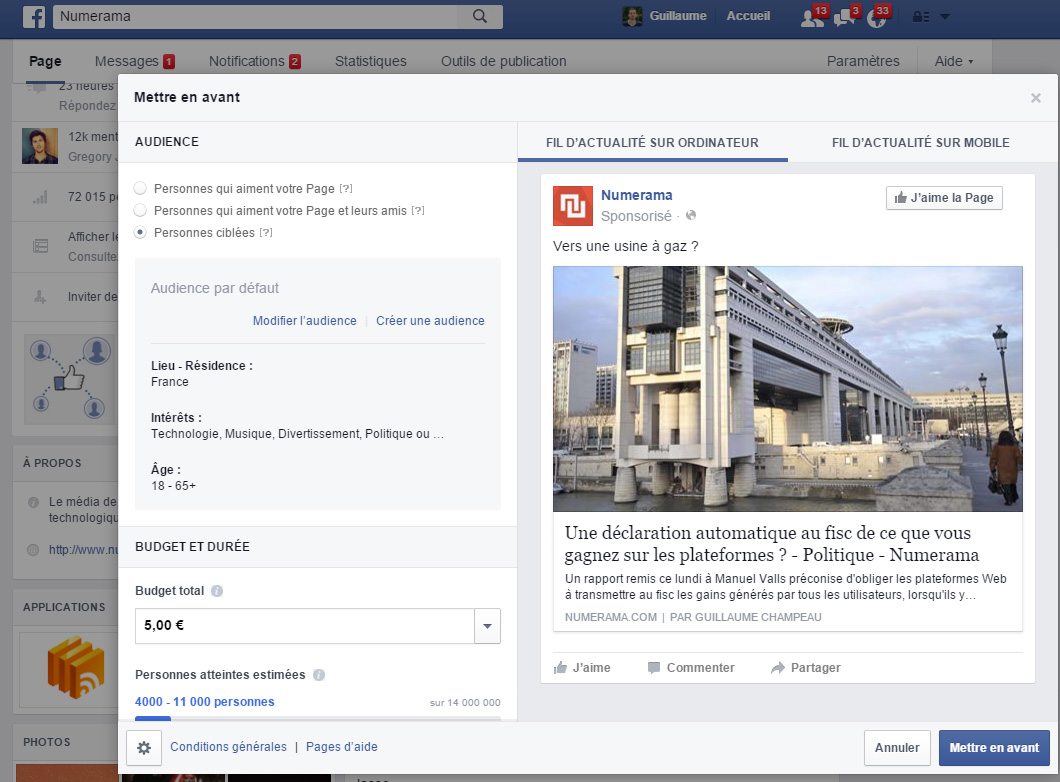Click help [?] next to Personnes ciblées
1060x782 pixels.
pyautogui.click(x=266, y=233)
